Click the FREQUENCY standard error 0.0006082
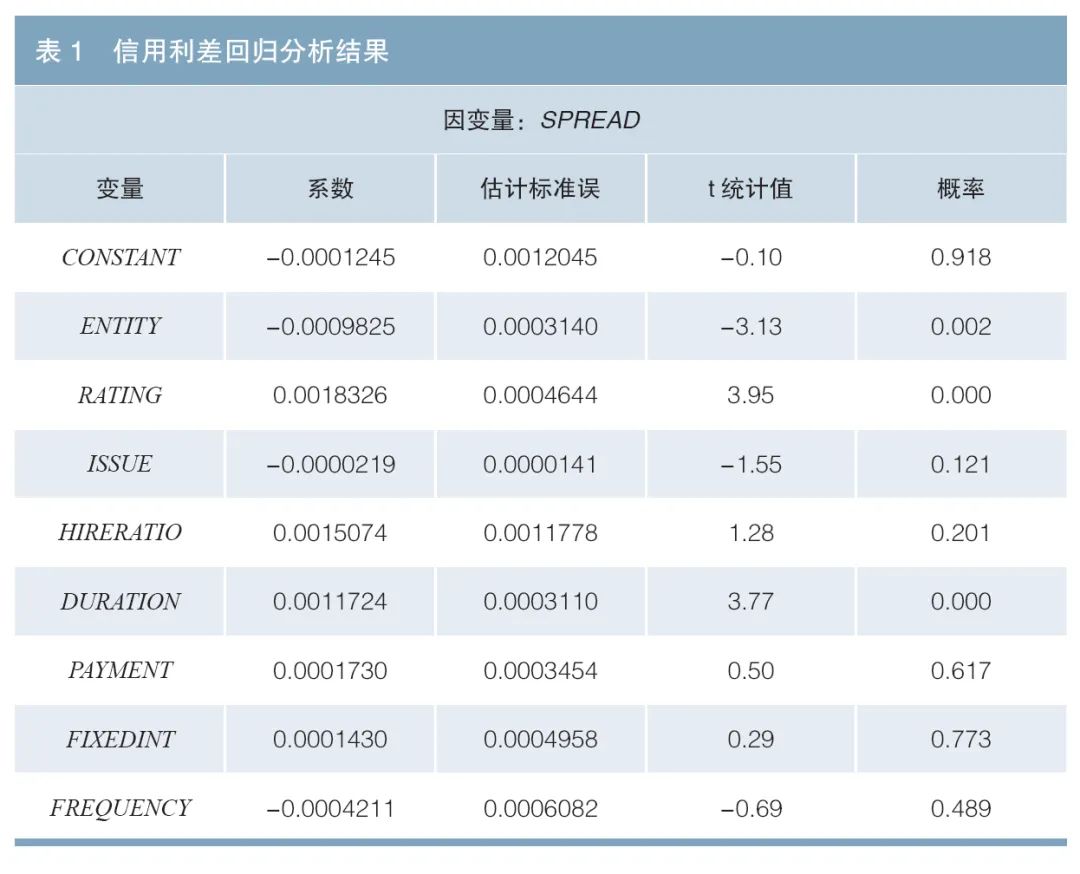1080x874 pixels. tap(540, 808)
